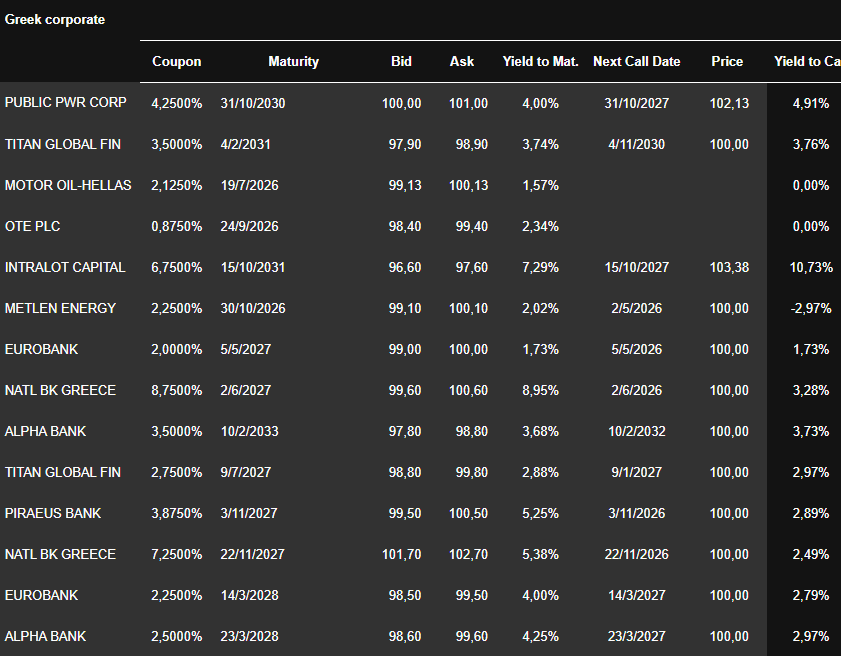
Task: Select the Ask column header
Action: (x=462, y=62)
